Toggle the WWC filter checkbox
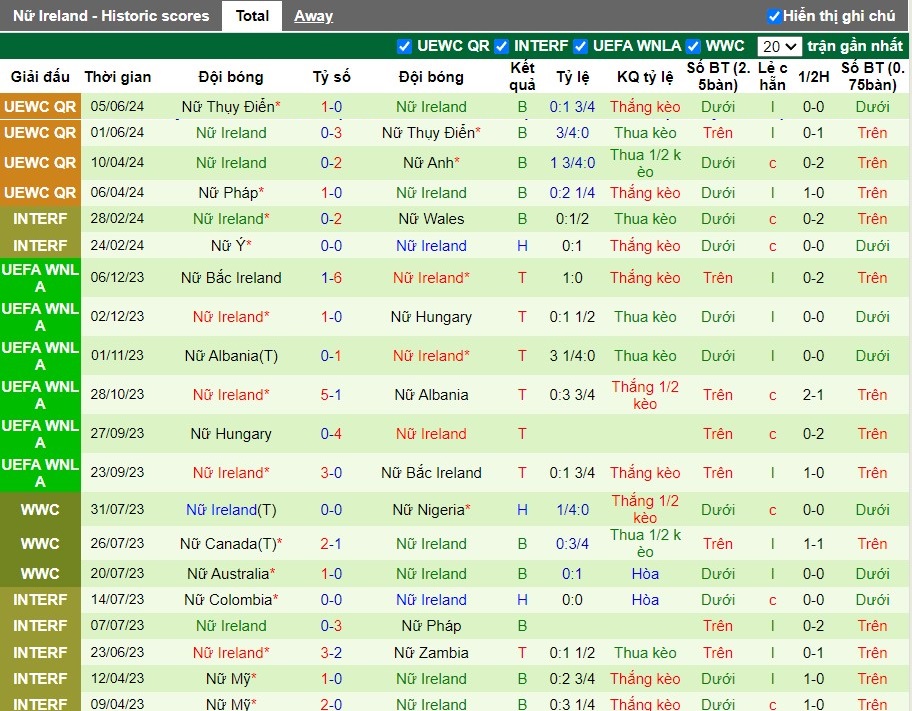The image size is (912, 711). (x=693, y=46)
